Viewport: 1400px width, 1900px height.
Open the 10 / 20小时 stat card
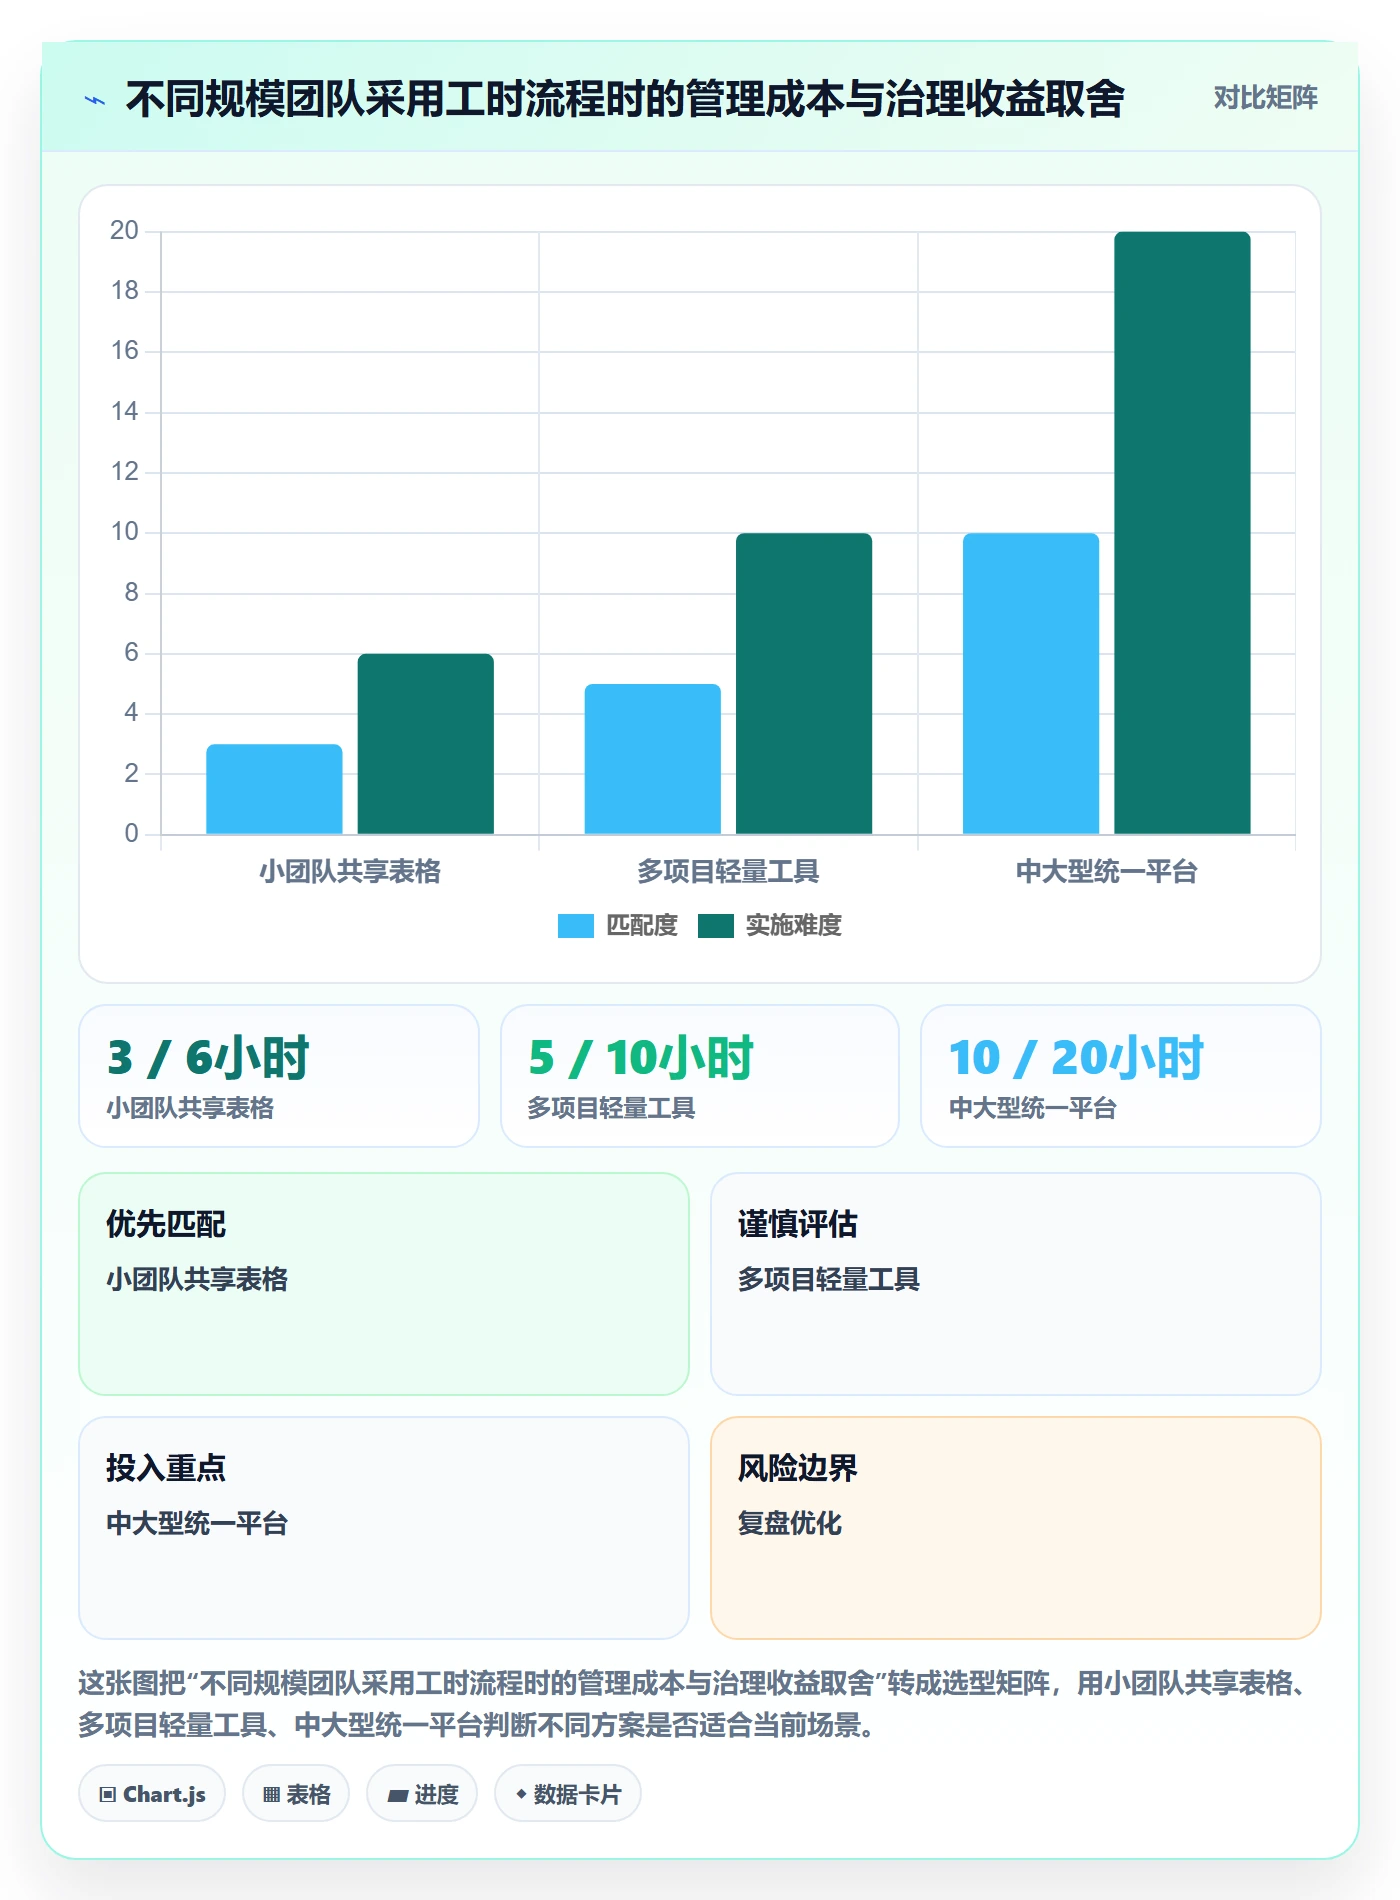[x=1121, y=1076]
